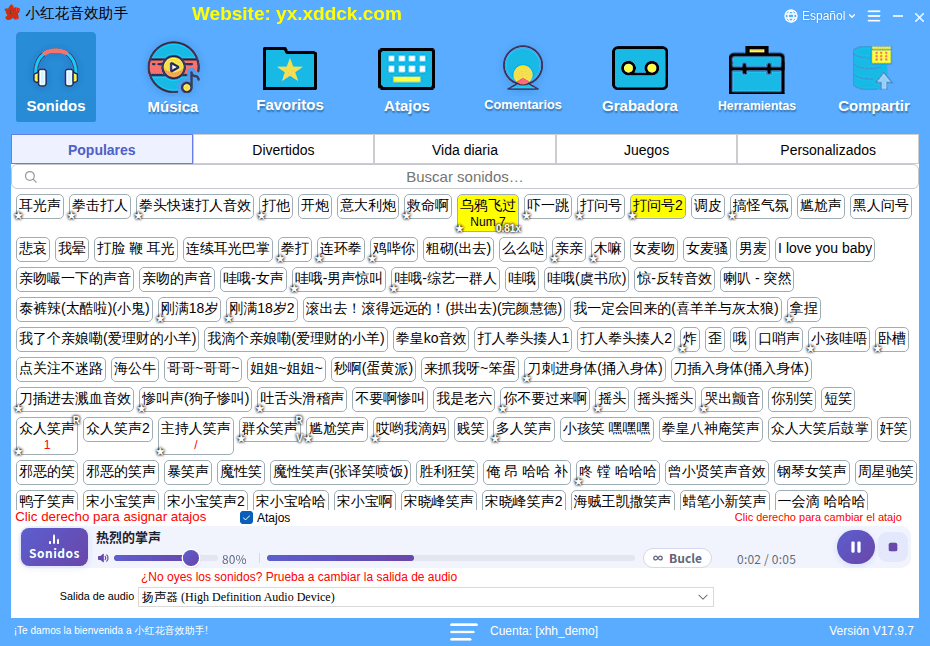This screenshot has height=646, width=930.
Task: Open the Música section
Action: [x=173, y=77]
